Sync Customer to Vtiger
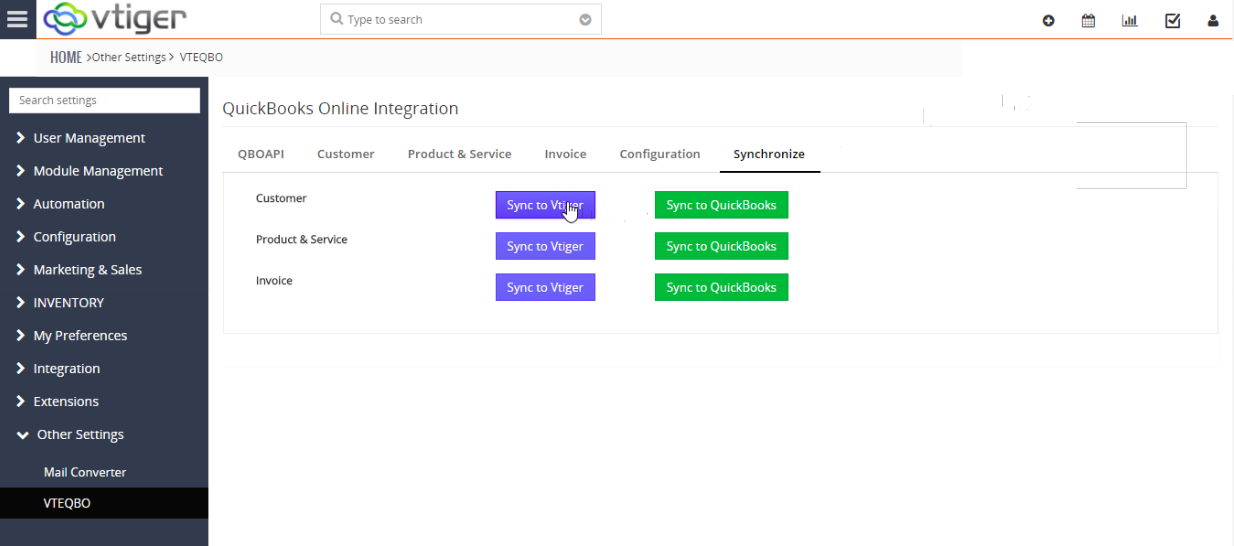Image resolution: width=1234 pixels, height=546 pixels. (x=545, y=205)
